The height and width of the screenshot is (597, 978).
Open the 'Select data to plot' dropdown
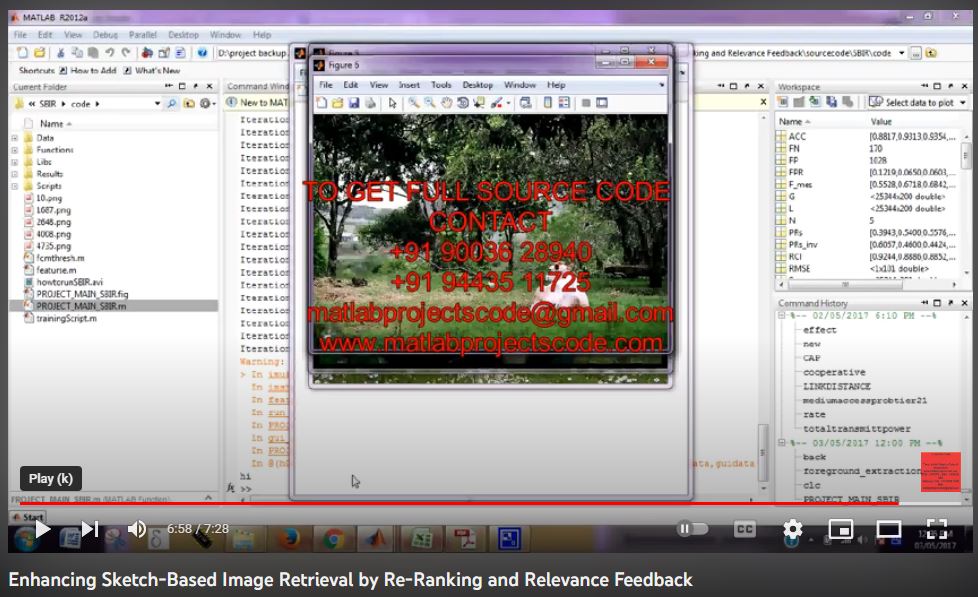(918, 103)
